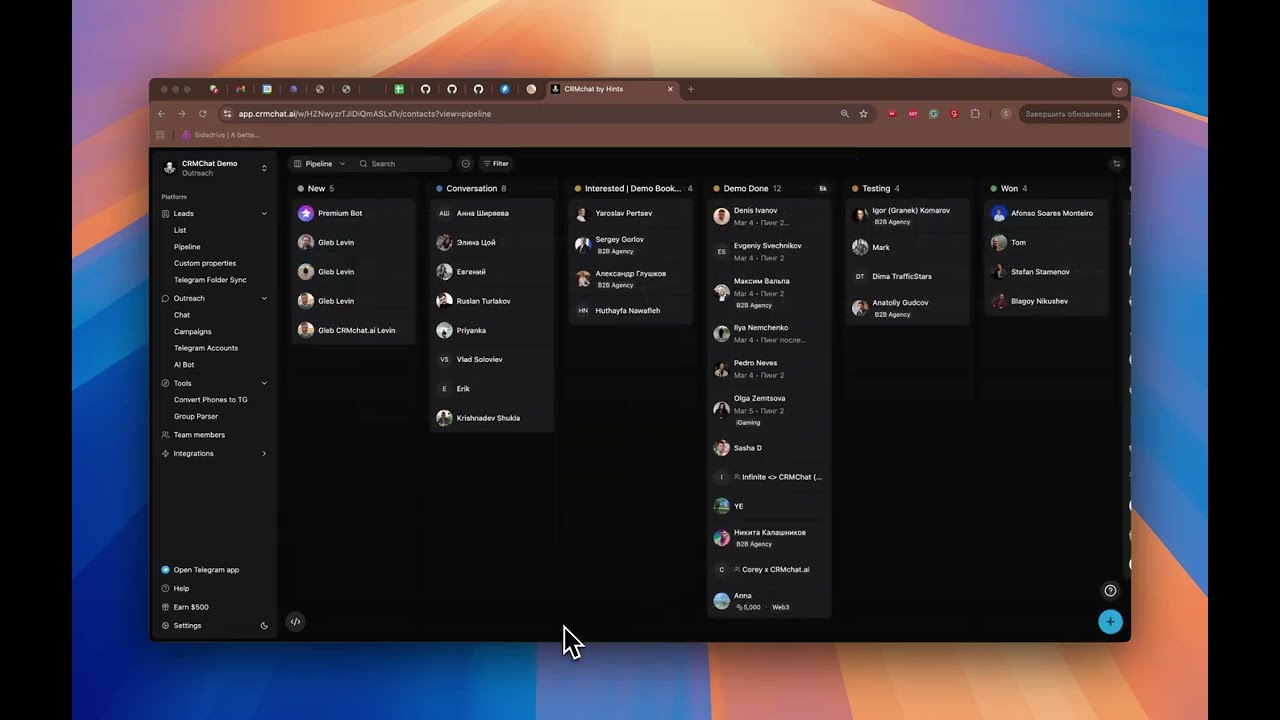Click the checkmark circle icon beside Search
Screen dimensions: 1280x720
(x=465, y=164)
